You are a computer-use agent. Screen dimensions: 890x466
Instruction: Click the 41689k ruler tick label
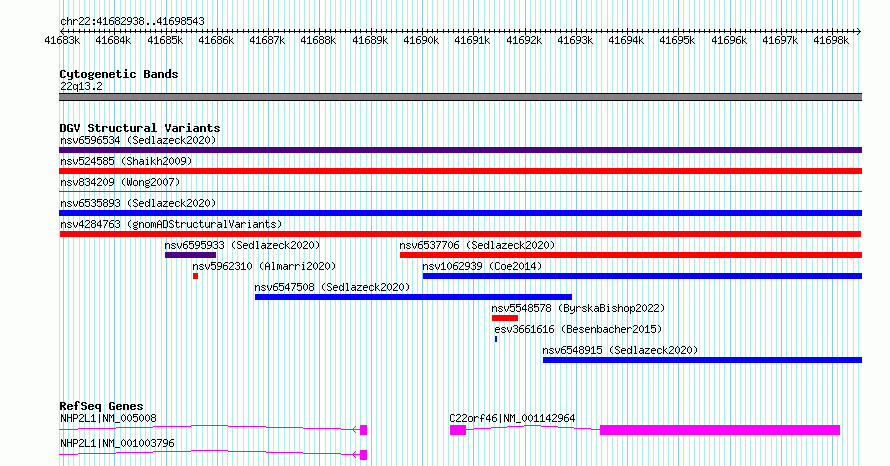point(370,40)
